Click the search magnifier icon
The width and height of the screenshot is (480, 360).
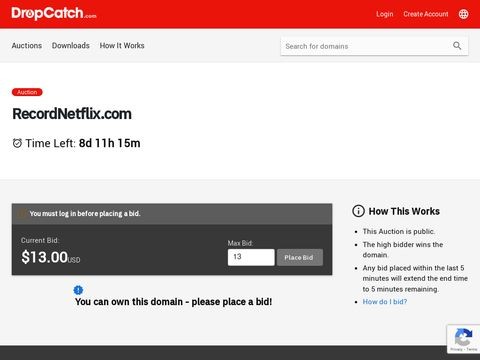pos(457,46)
